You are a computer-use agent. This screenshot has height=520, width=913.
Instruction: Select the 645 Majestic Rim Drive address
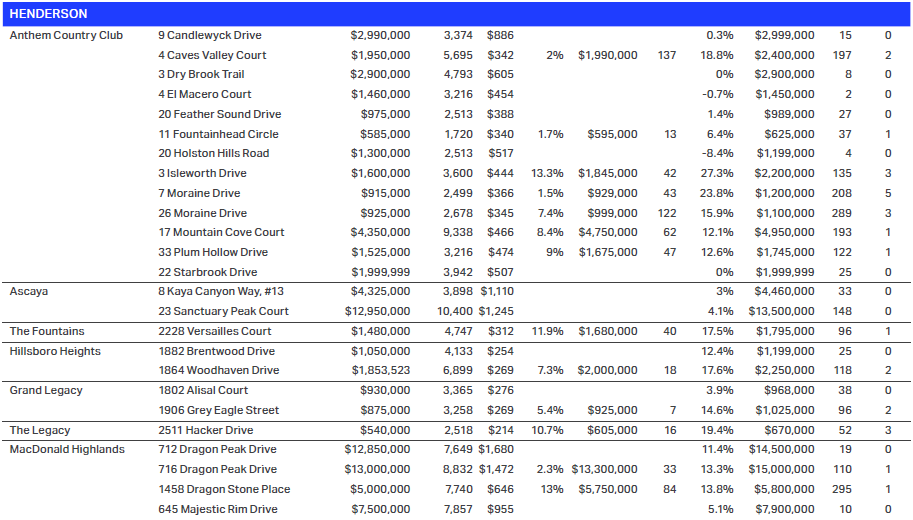[217, 509]
